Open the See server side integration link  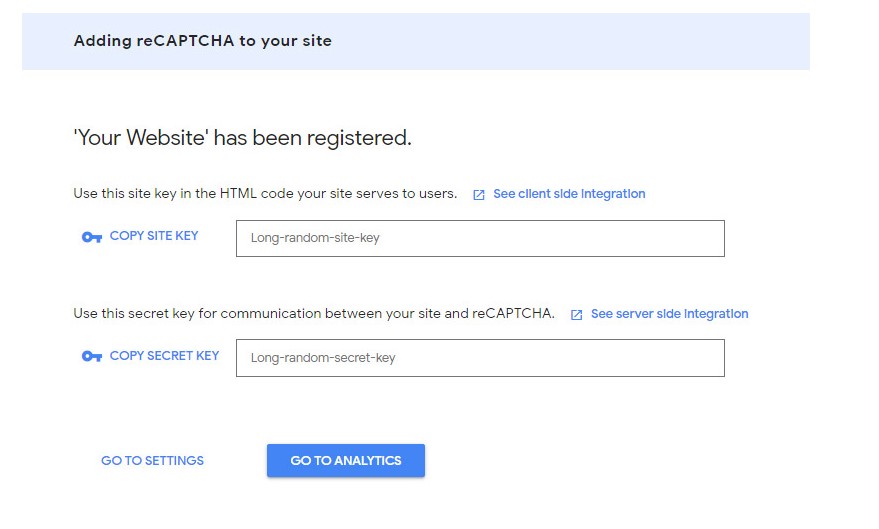click(x=669, y=314)
